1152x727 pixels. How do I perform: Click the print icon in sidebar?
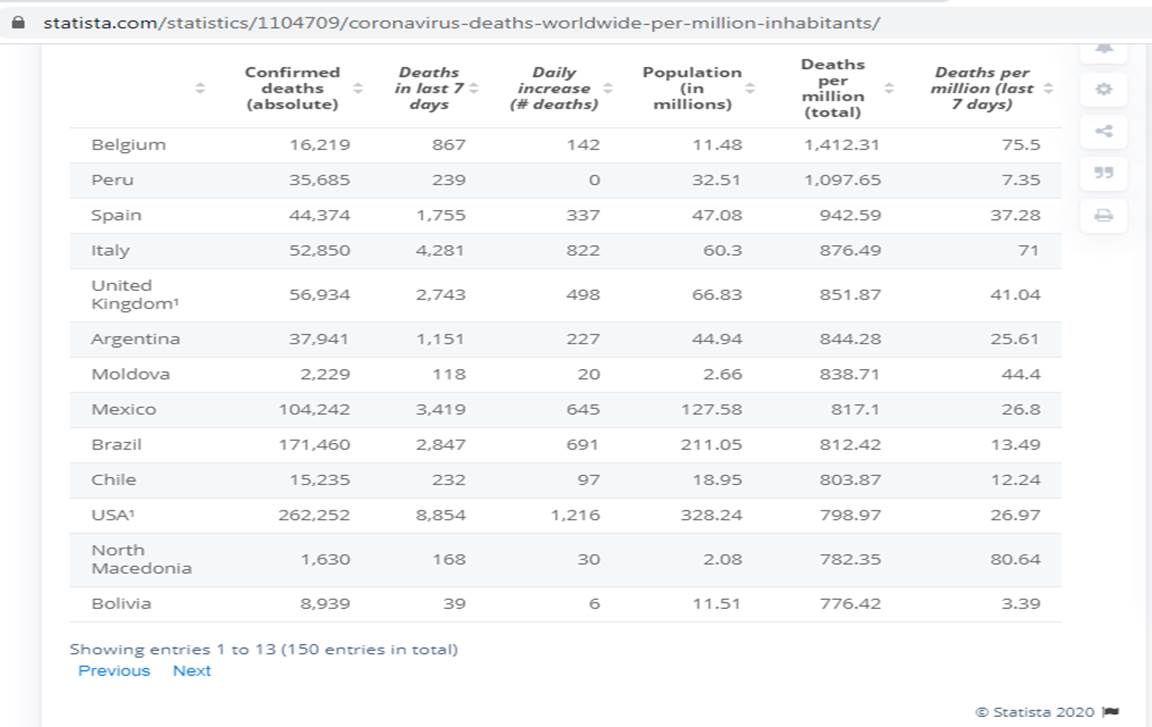point(1104,215)
